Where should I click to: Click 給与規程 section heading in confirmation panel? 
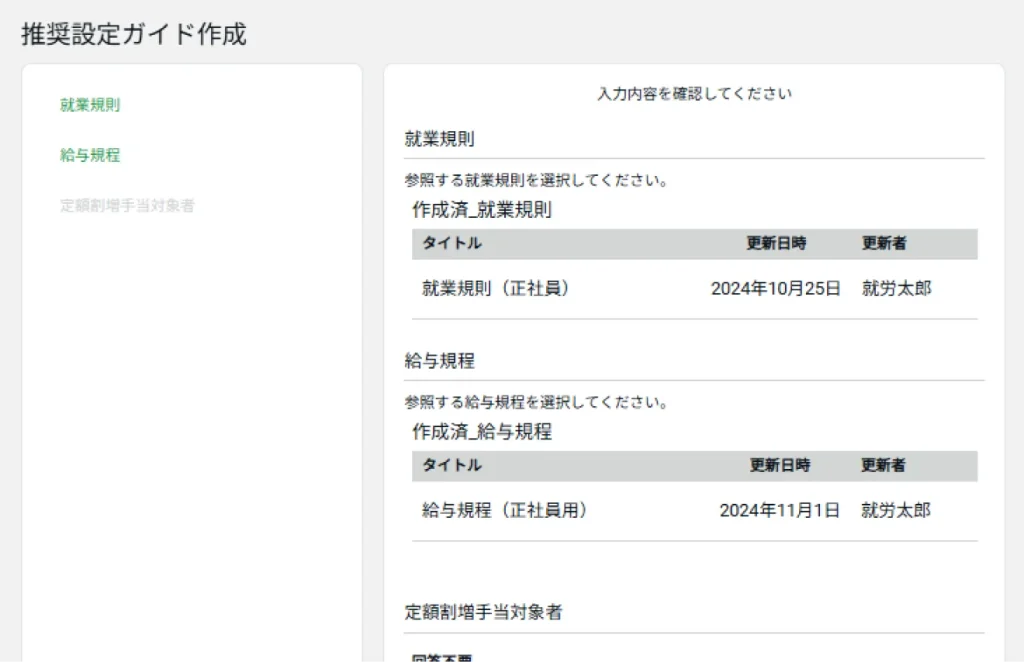(439, 361)
